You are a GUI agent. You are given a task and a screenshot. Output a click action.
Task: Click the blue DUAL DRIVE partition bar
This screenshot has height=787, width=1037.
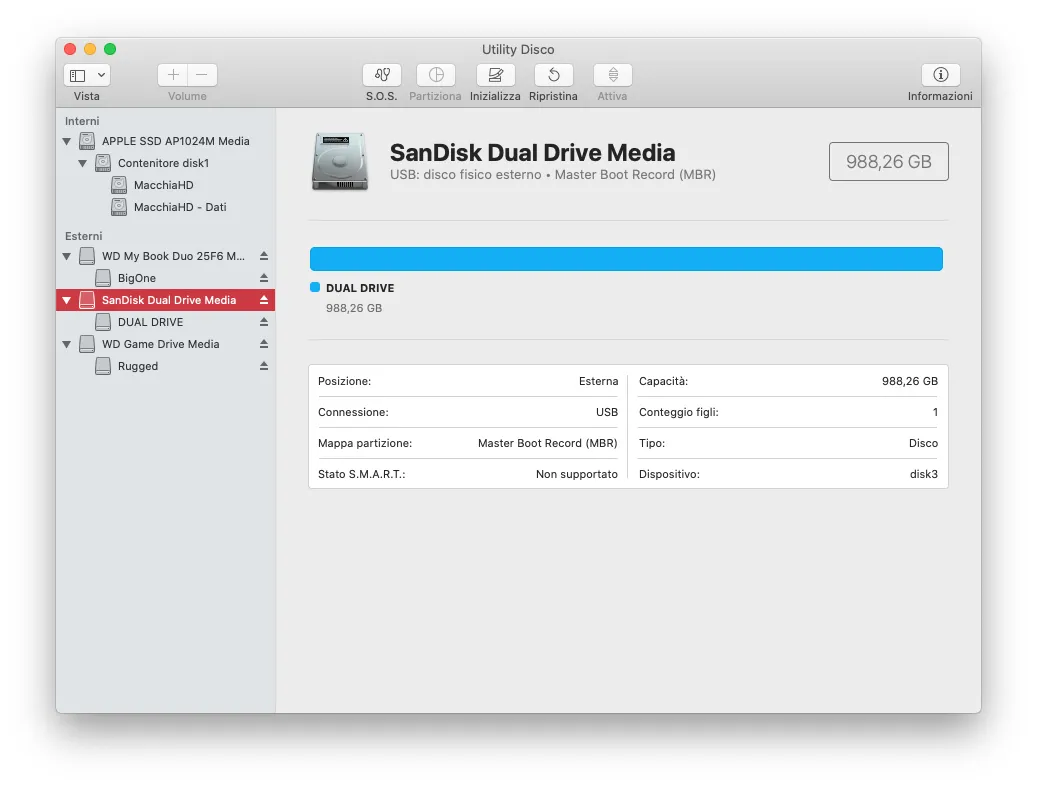pyautogui.click(x=626, y=258)
